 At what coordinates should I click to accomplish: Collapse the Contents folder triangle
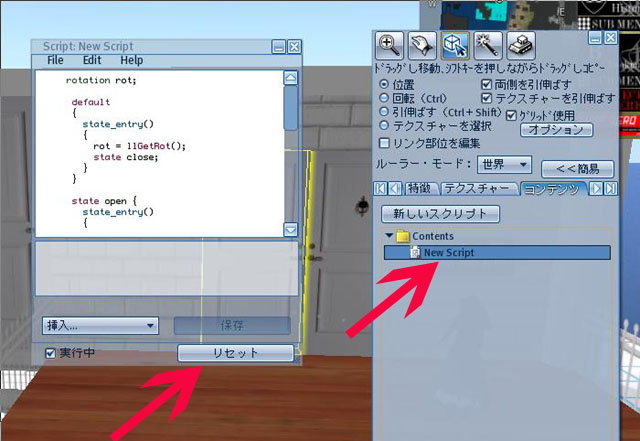coord(389,236)
